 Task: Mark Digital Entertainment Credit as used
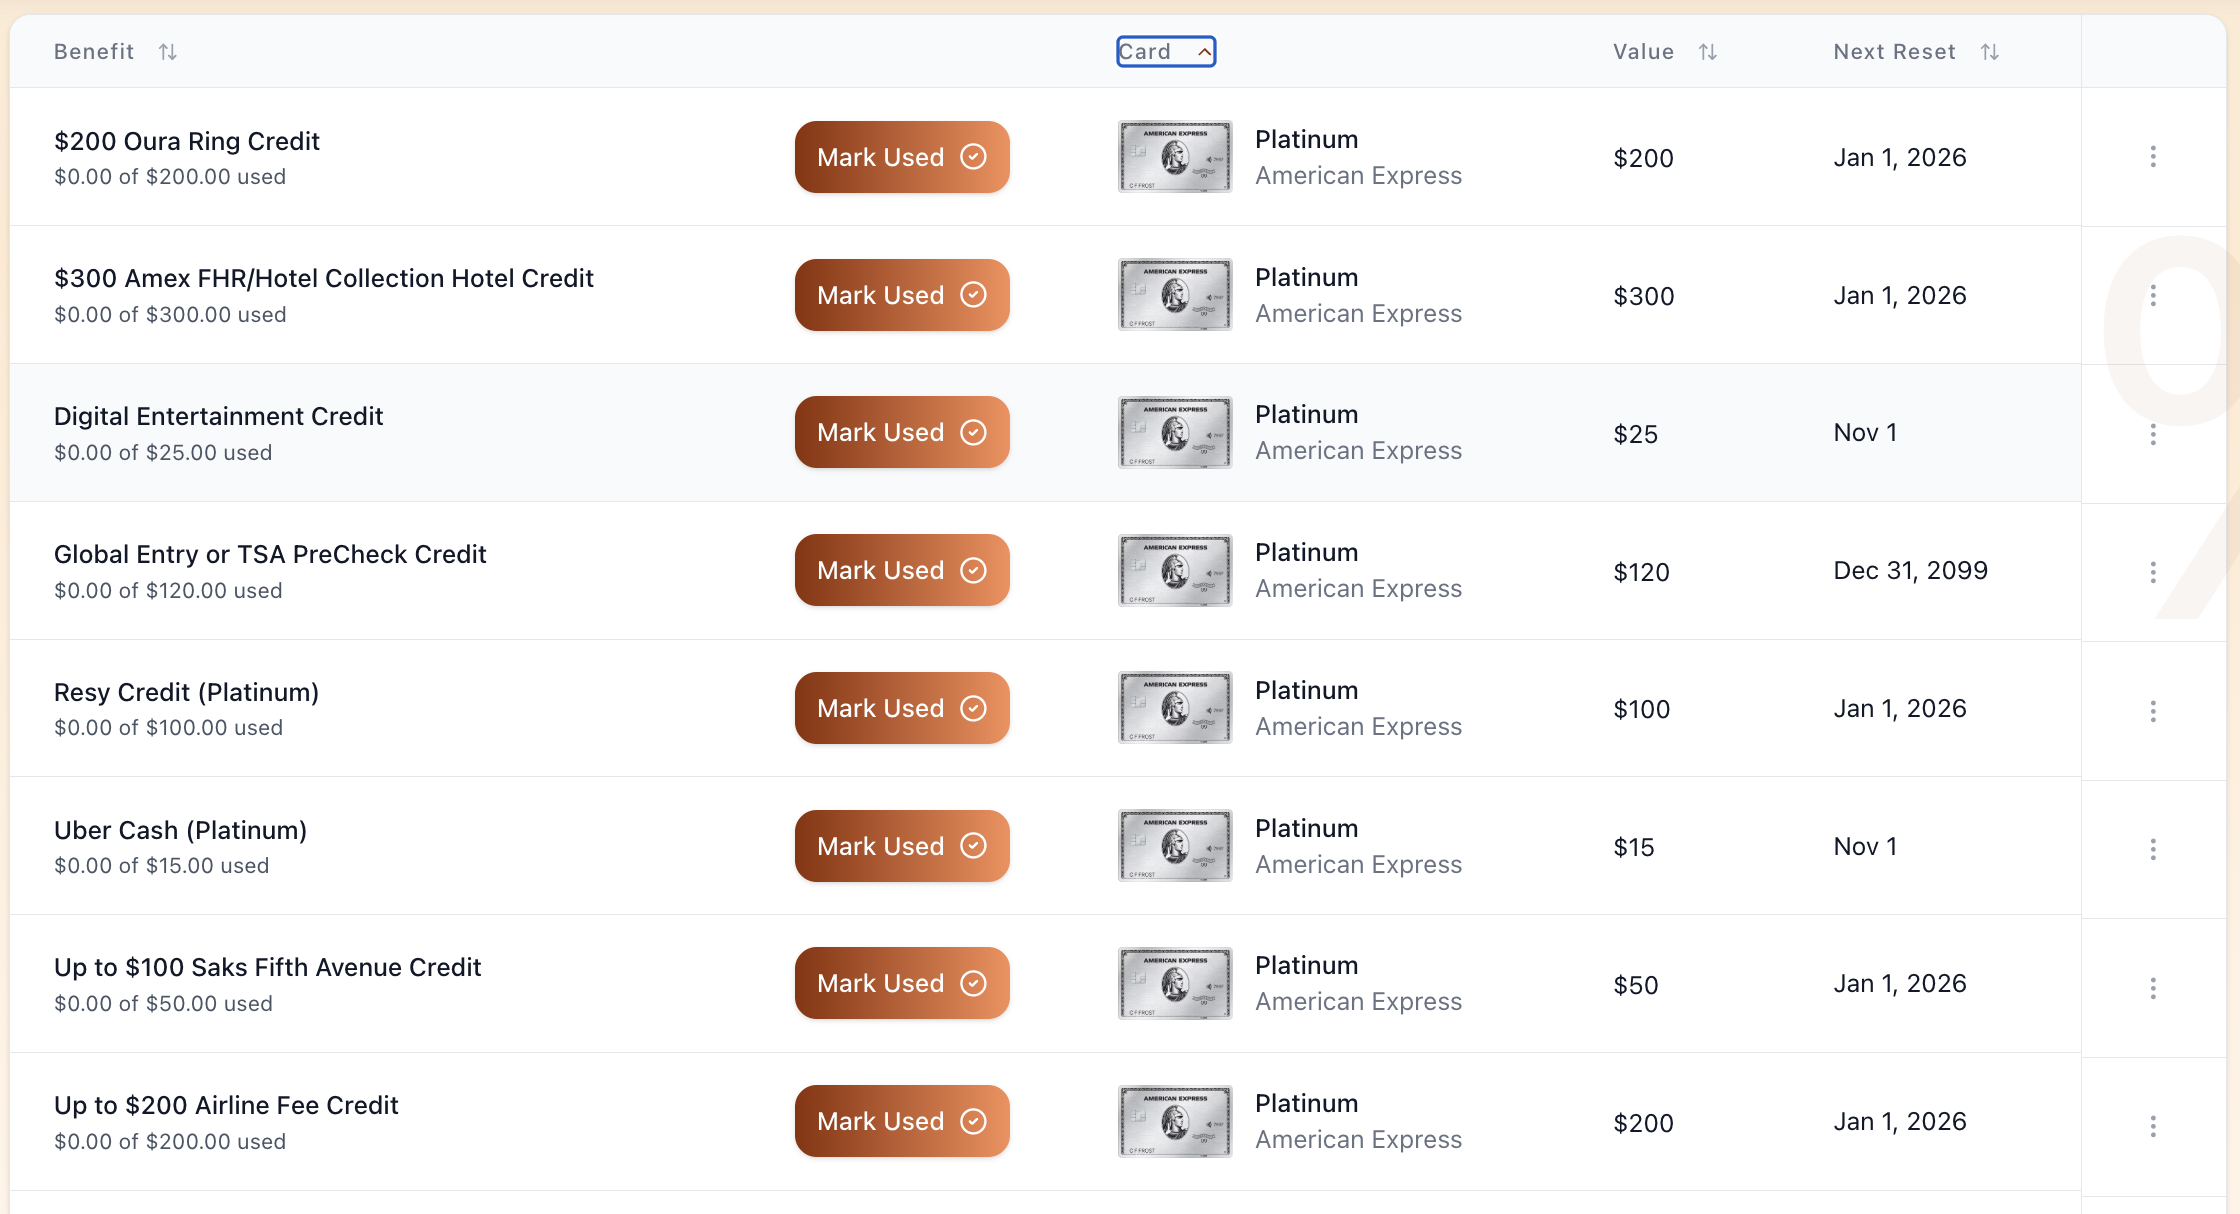coord(901,432)
